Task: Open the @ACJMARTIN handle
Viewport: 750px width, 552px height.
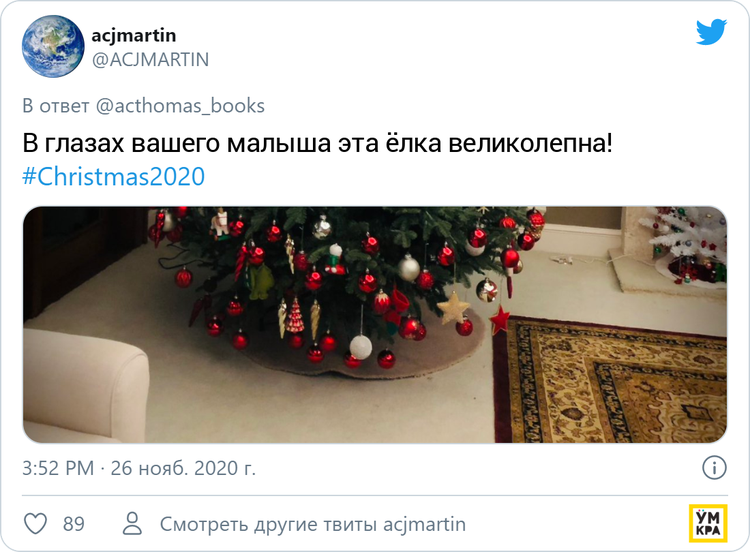Action: [150, 60]
